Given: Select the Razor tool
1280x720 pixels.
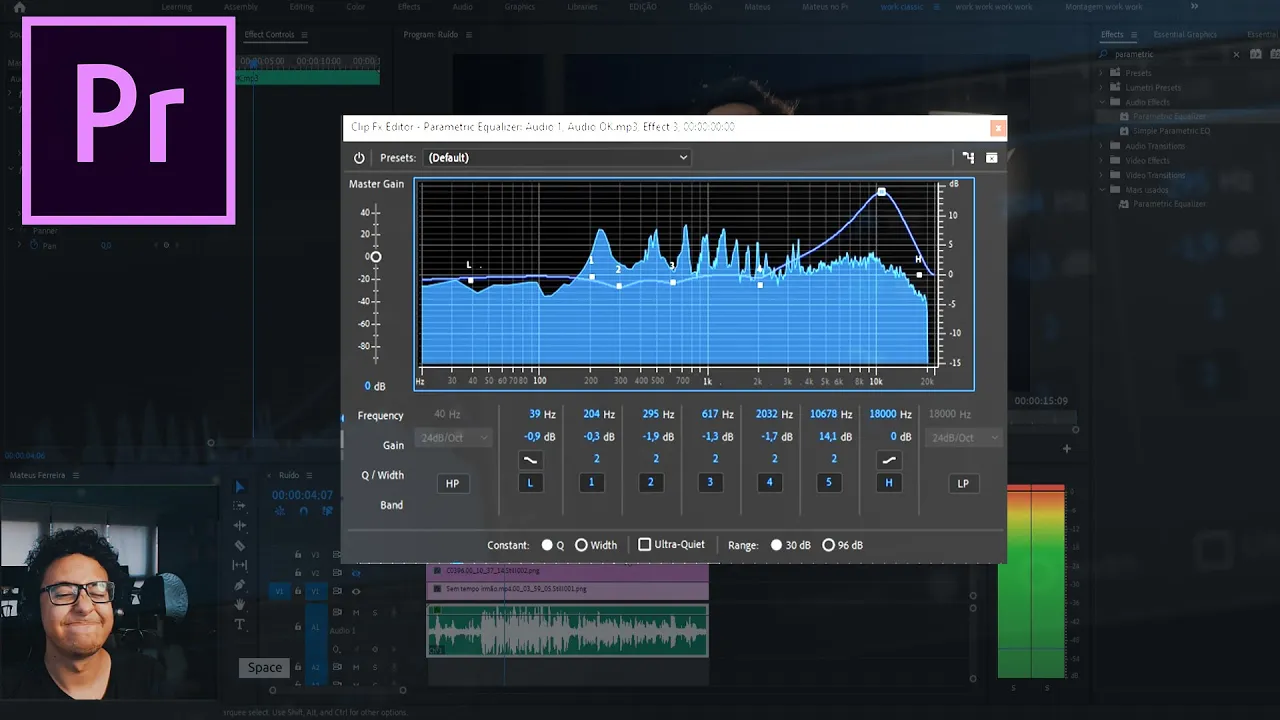Looking at the screenshot, I should [x=239, y=545].
